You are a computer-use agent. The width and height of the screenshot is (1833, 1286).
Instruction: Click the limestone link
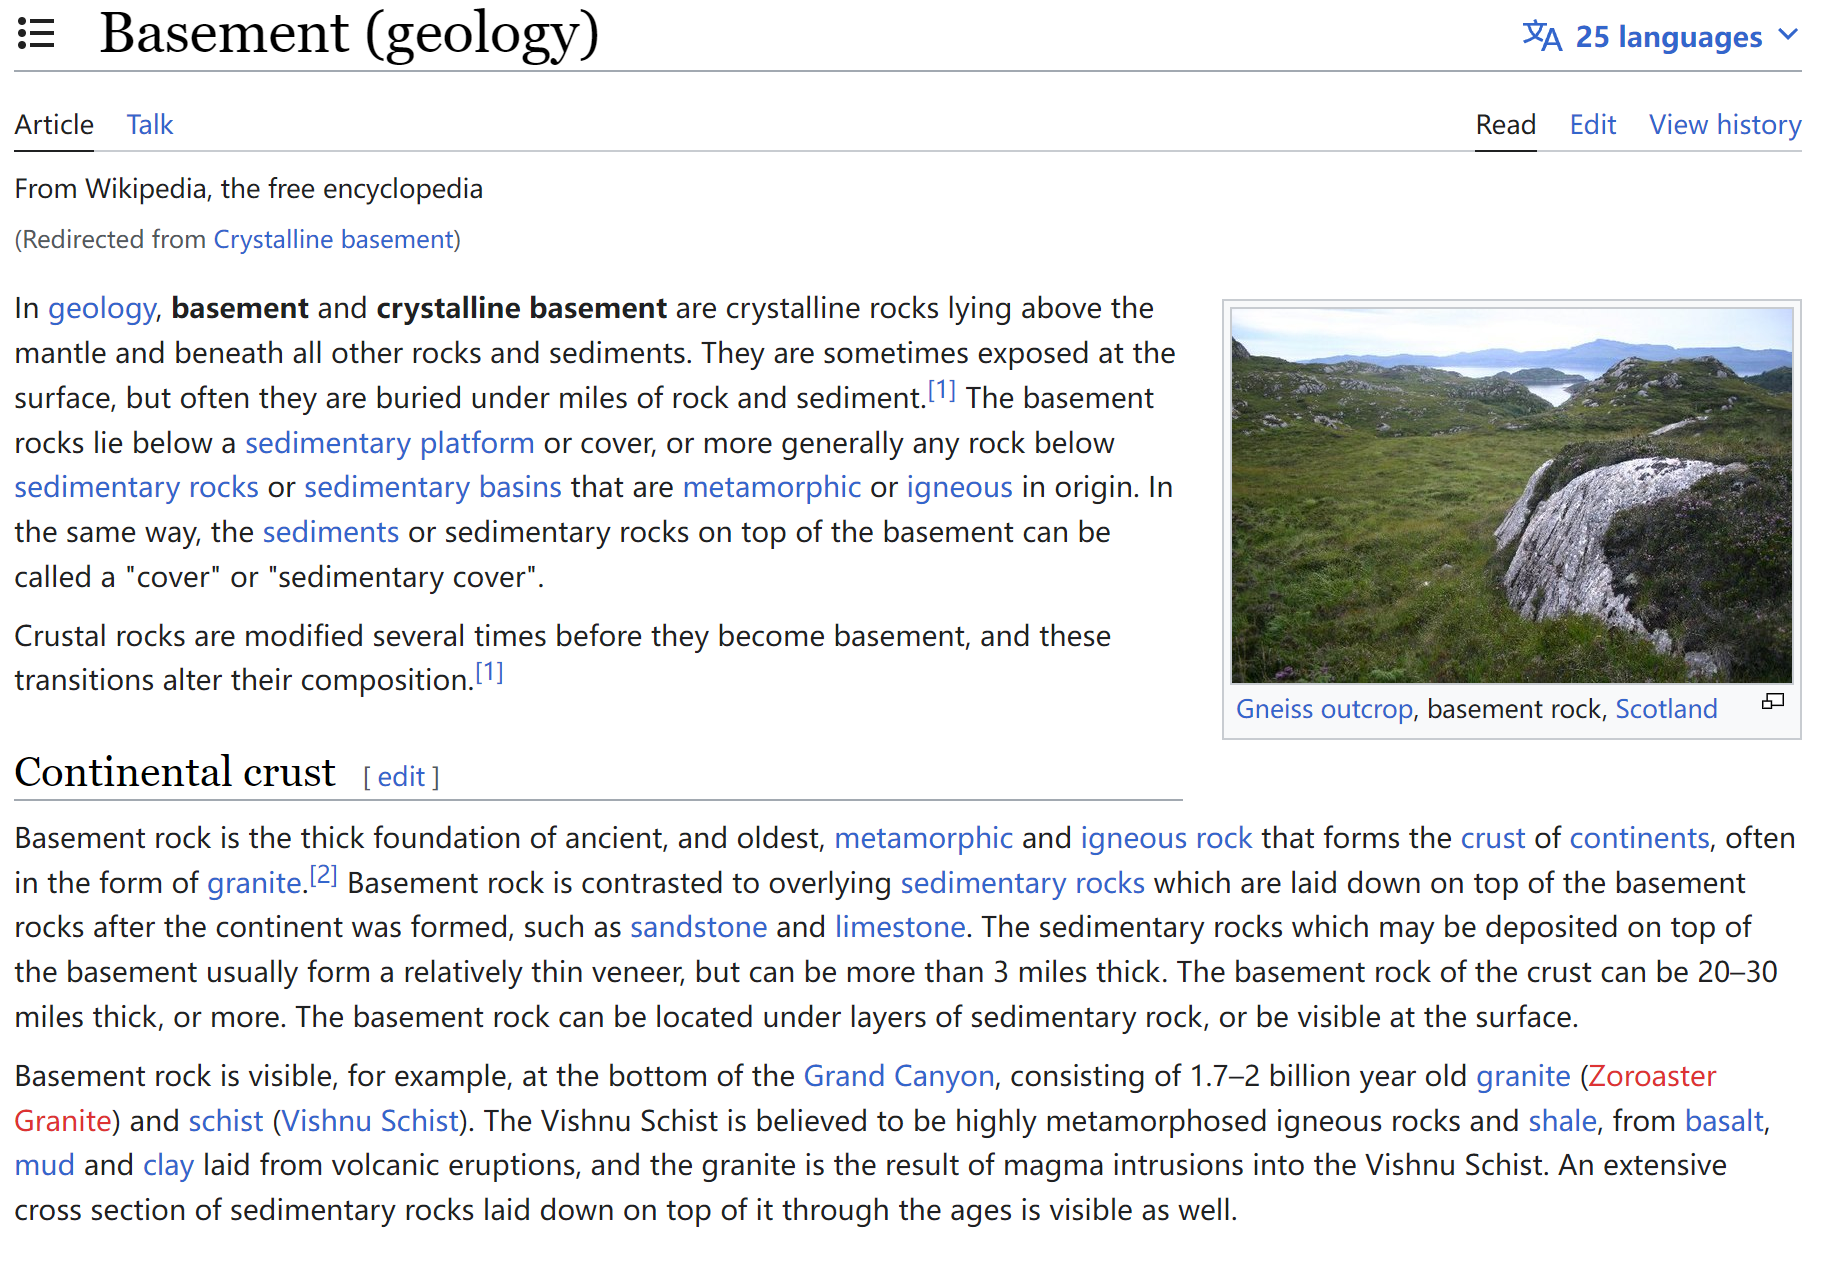tap(900, 927)
